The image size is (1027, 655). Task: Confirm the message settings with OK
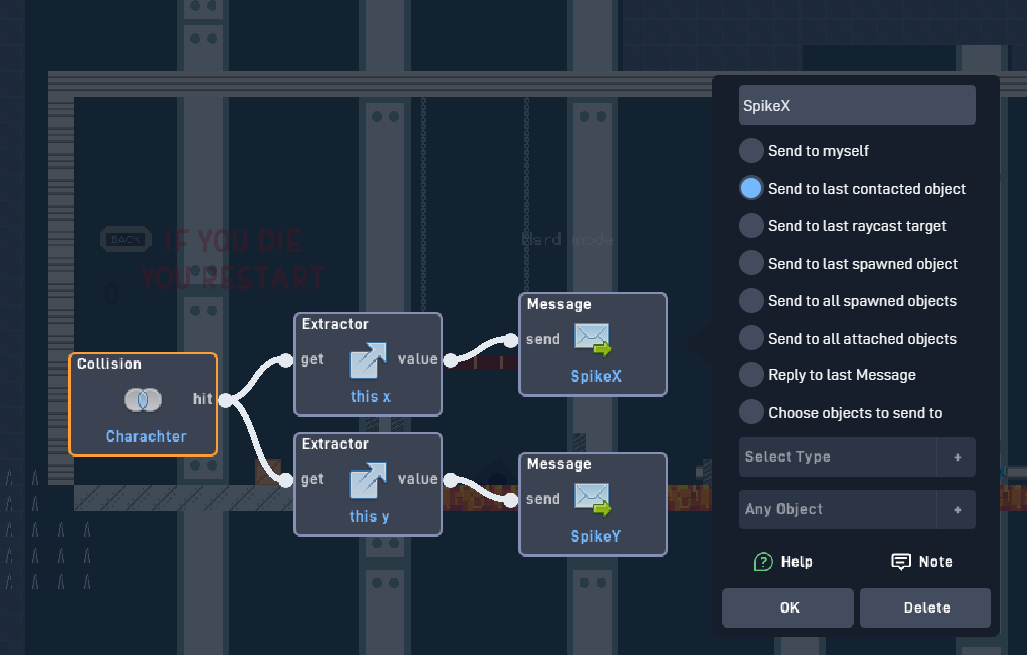pyautogui.click(x=788, y=608)
